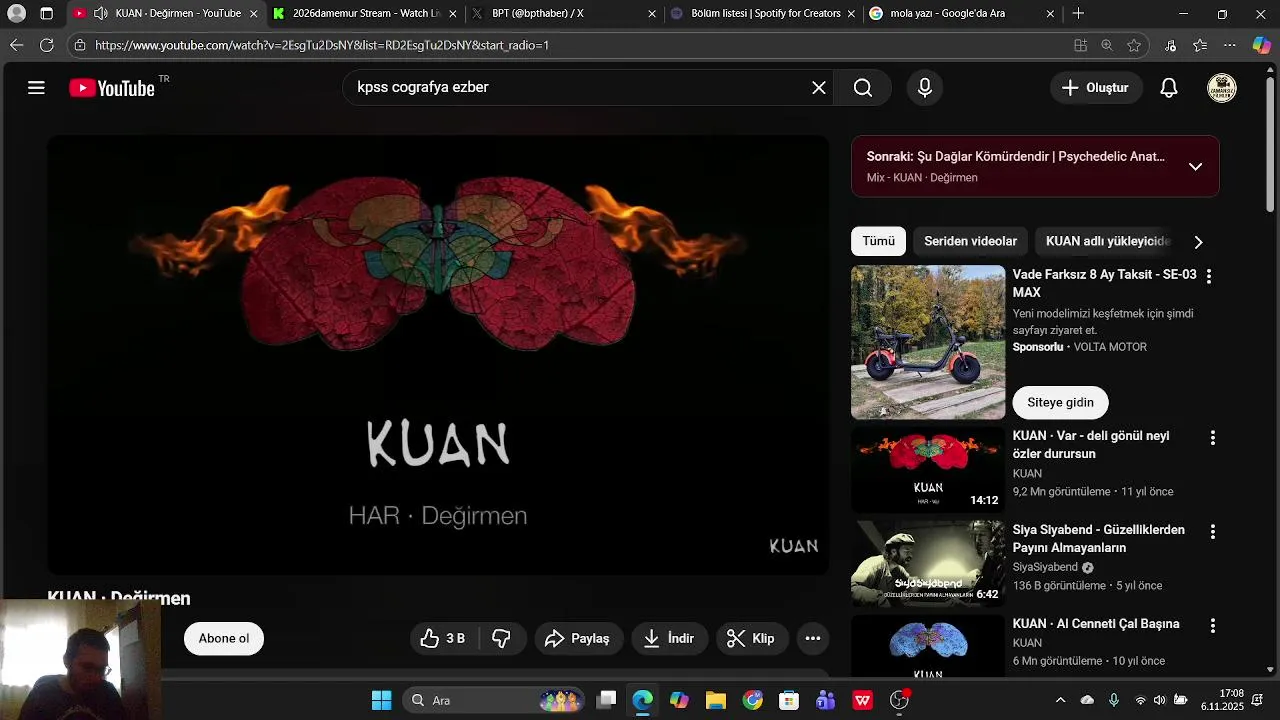Open the scooter ad thumbnail
The height and width of the screenshot is (720, 1280).
pyautogui.click(x=928, y=342)
